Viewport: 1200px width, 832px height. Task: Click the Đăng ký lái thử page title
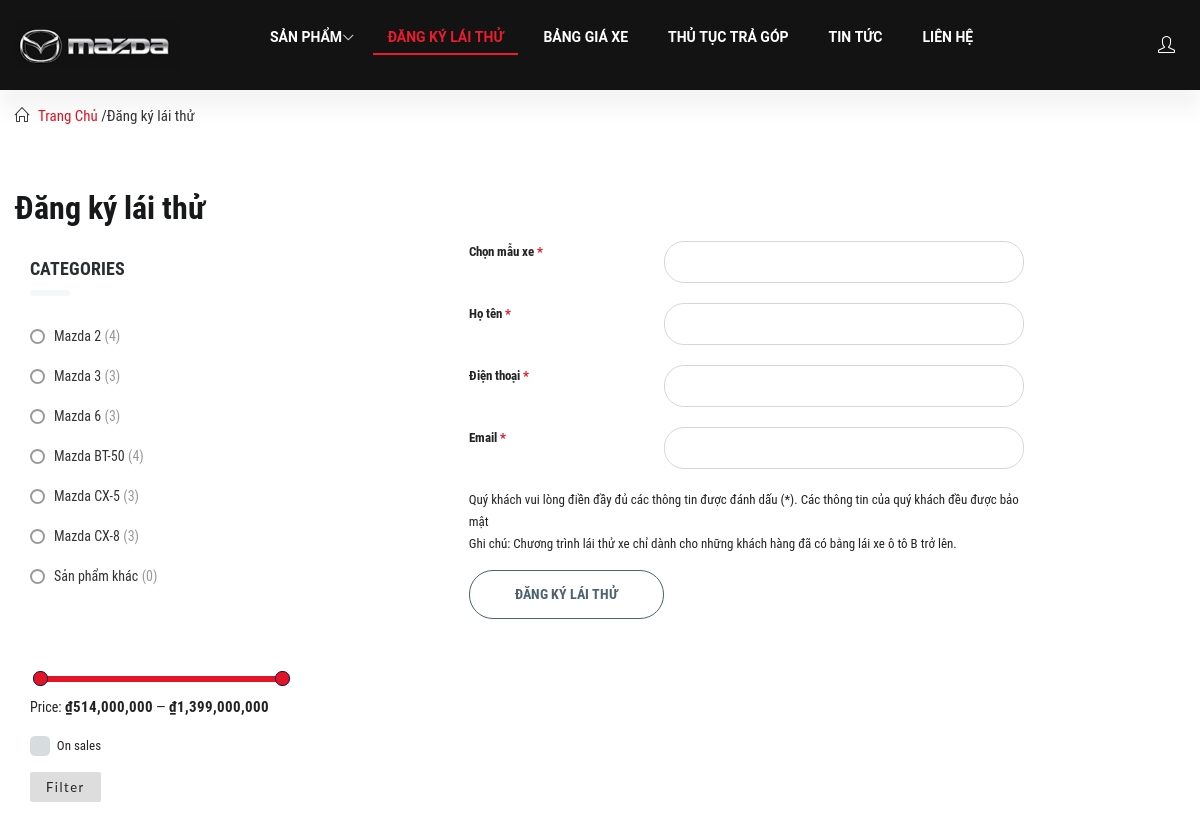pyautogui.click(x=110, y=209)
